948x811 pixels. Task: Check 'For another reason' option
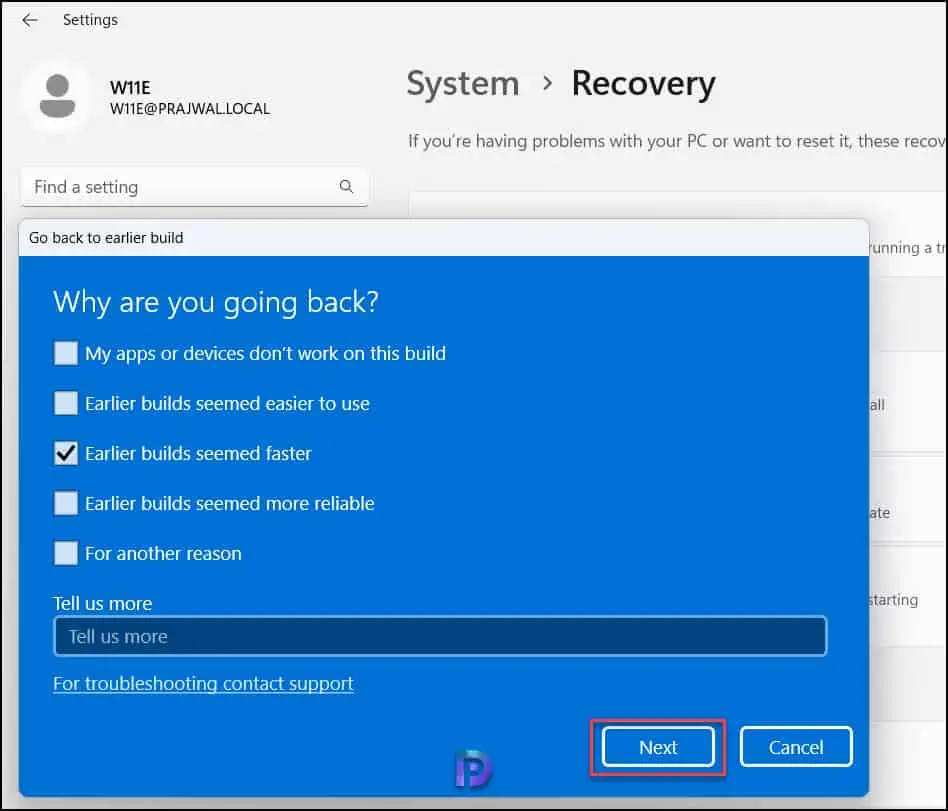click(66, 553)
